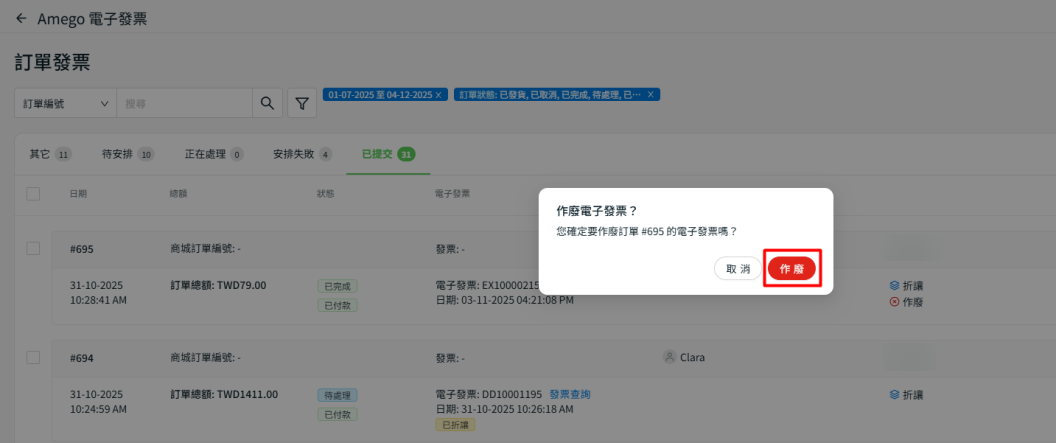Confirm with the red 作廢 button
The width and height of the screenshot is (1056, 443).
coord(791,269)
